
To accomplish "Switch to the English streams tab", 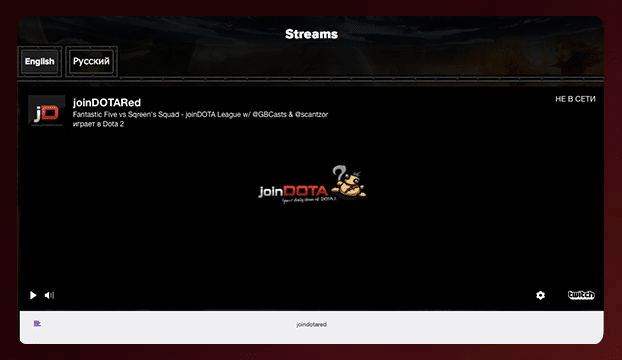I will 40,61.
